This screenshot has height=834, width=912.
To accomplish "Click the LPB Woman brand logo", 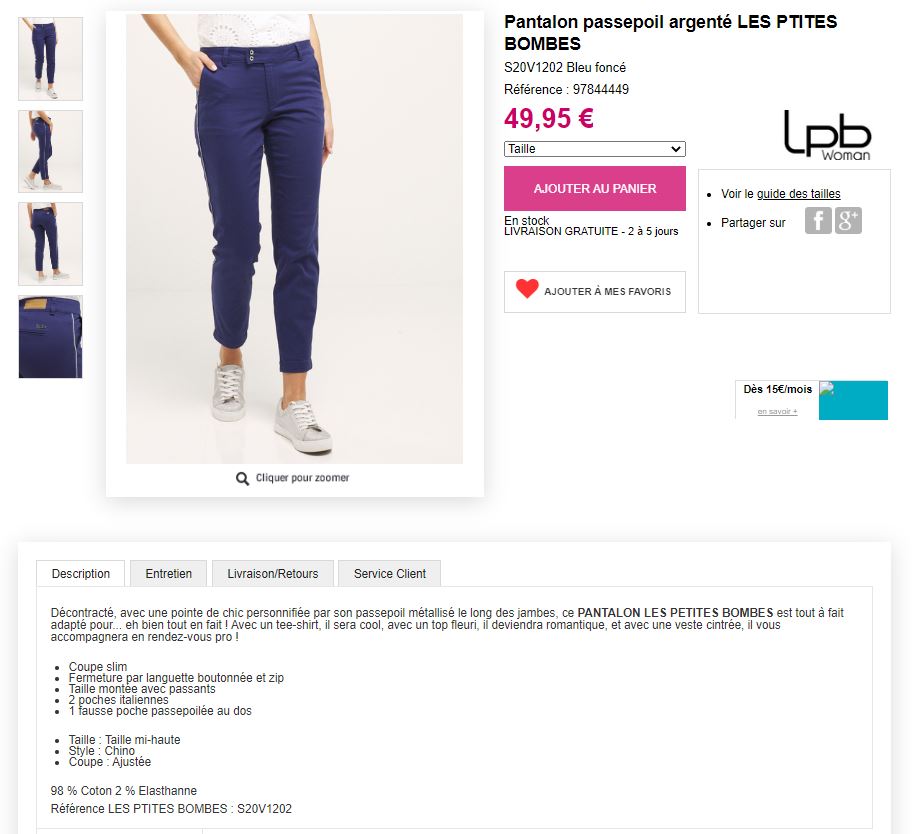I will click(x=827, y=136).
